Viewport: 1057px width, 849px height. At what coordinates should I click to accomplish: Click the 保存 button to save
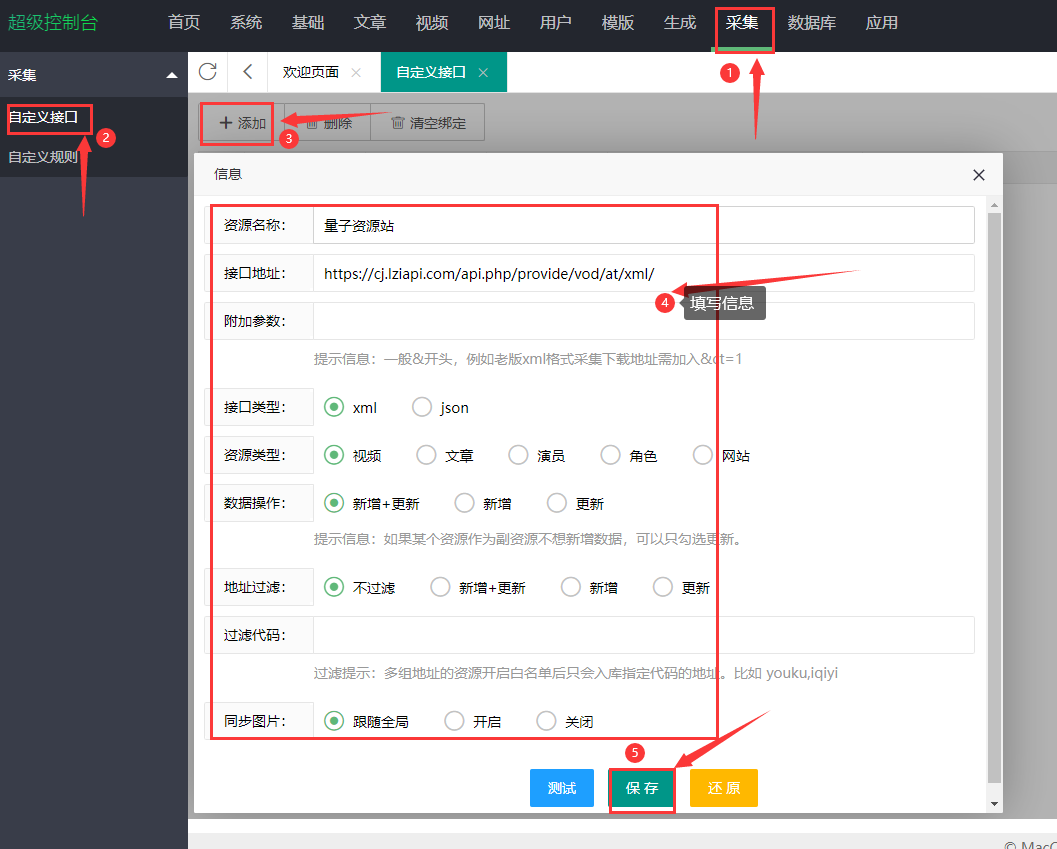point(641,788)
